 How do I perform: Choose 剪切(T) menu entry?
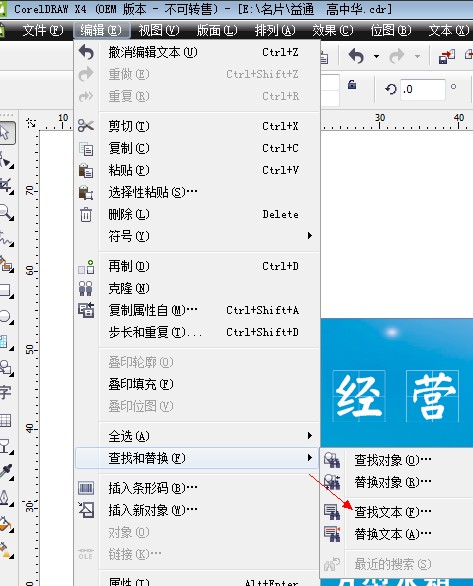[198, 126]
